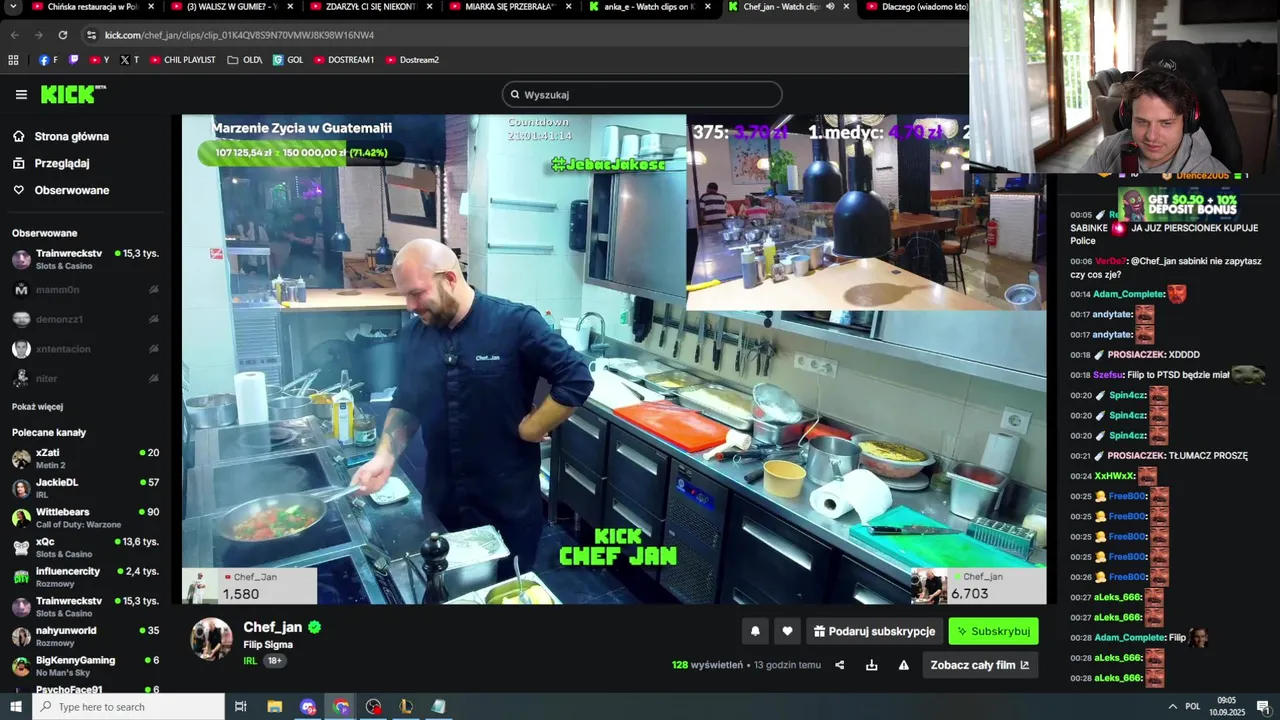Switch to Chińska restauracja browser tab

[92, 7]
